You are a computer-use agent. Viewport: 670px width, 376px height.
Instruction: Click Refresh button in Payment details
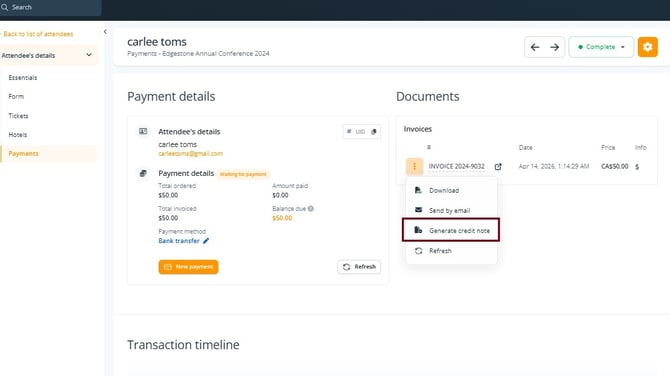(x=359, y=267)
